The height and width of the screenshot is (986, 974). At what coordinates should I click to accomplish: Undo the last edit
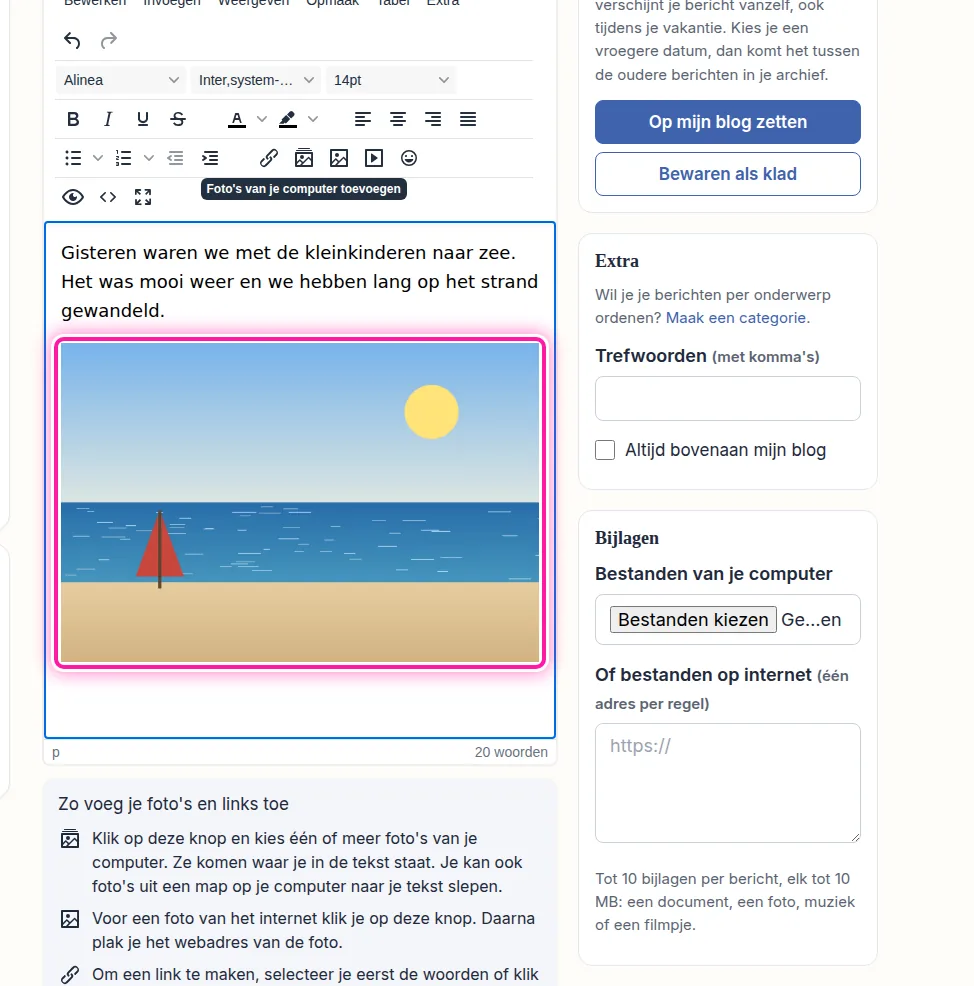[72, 41]
